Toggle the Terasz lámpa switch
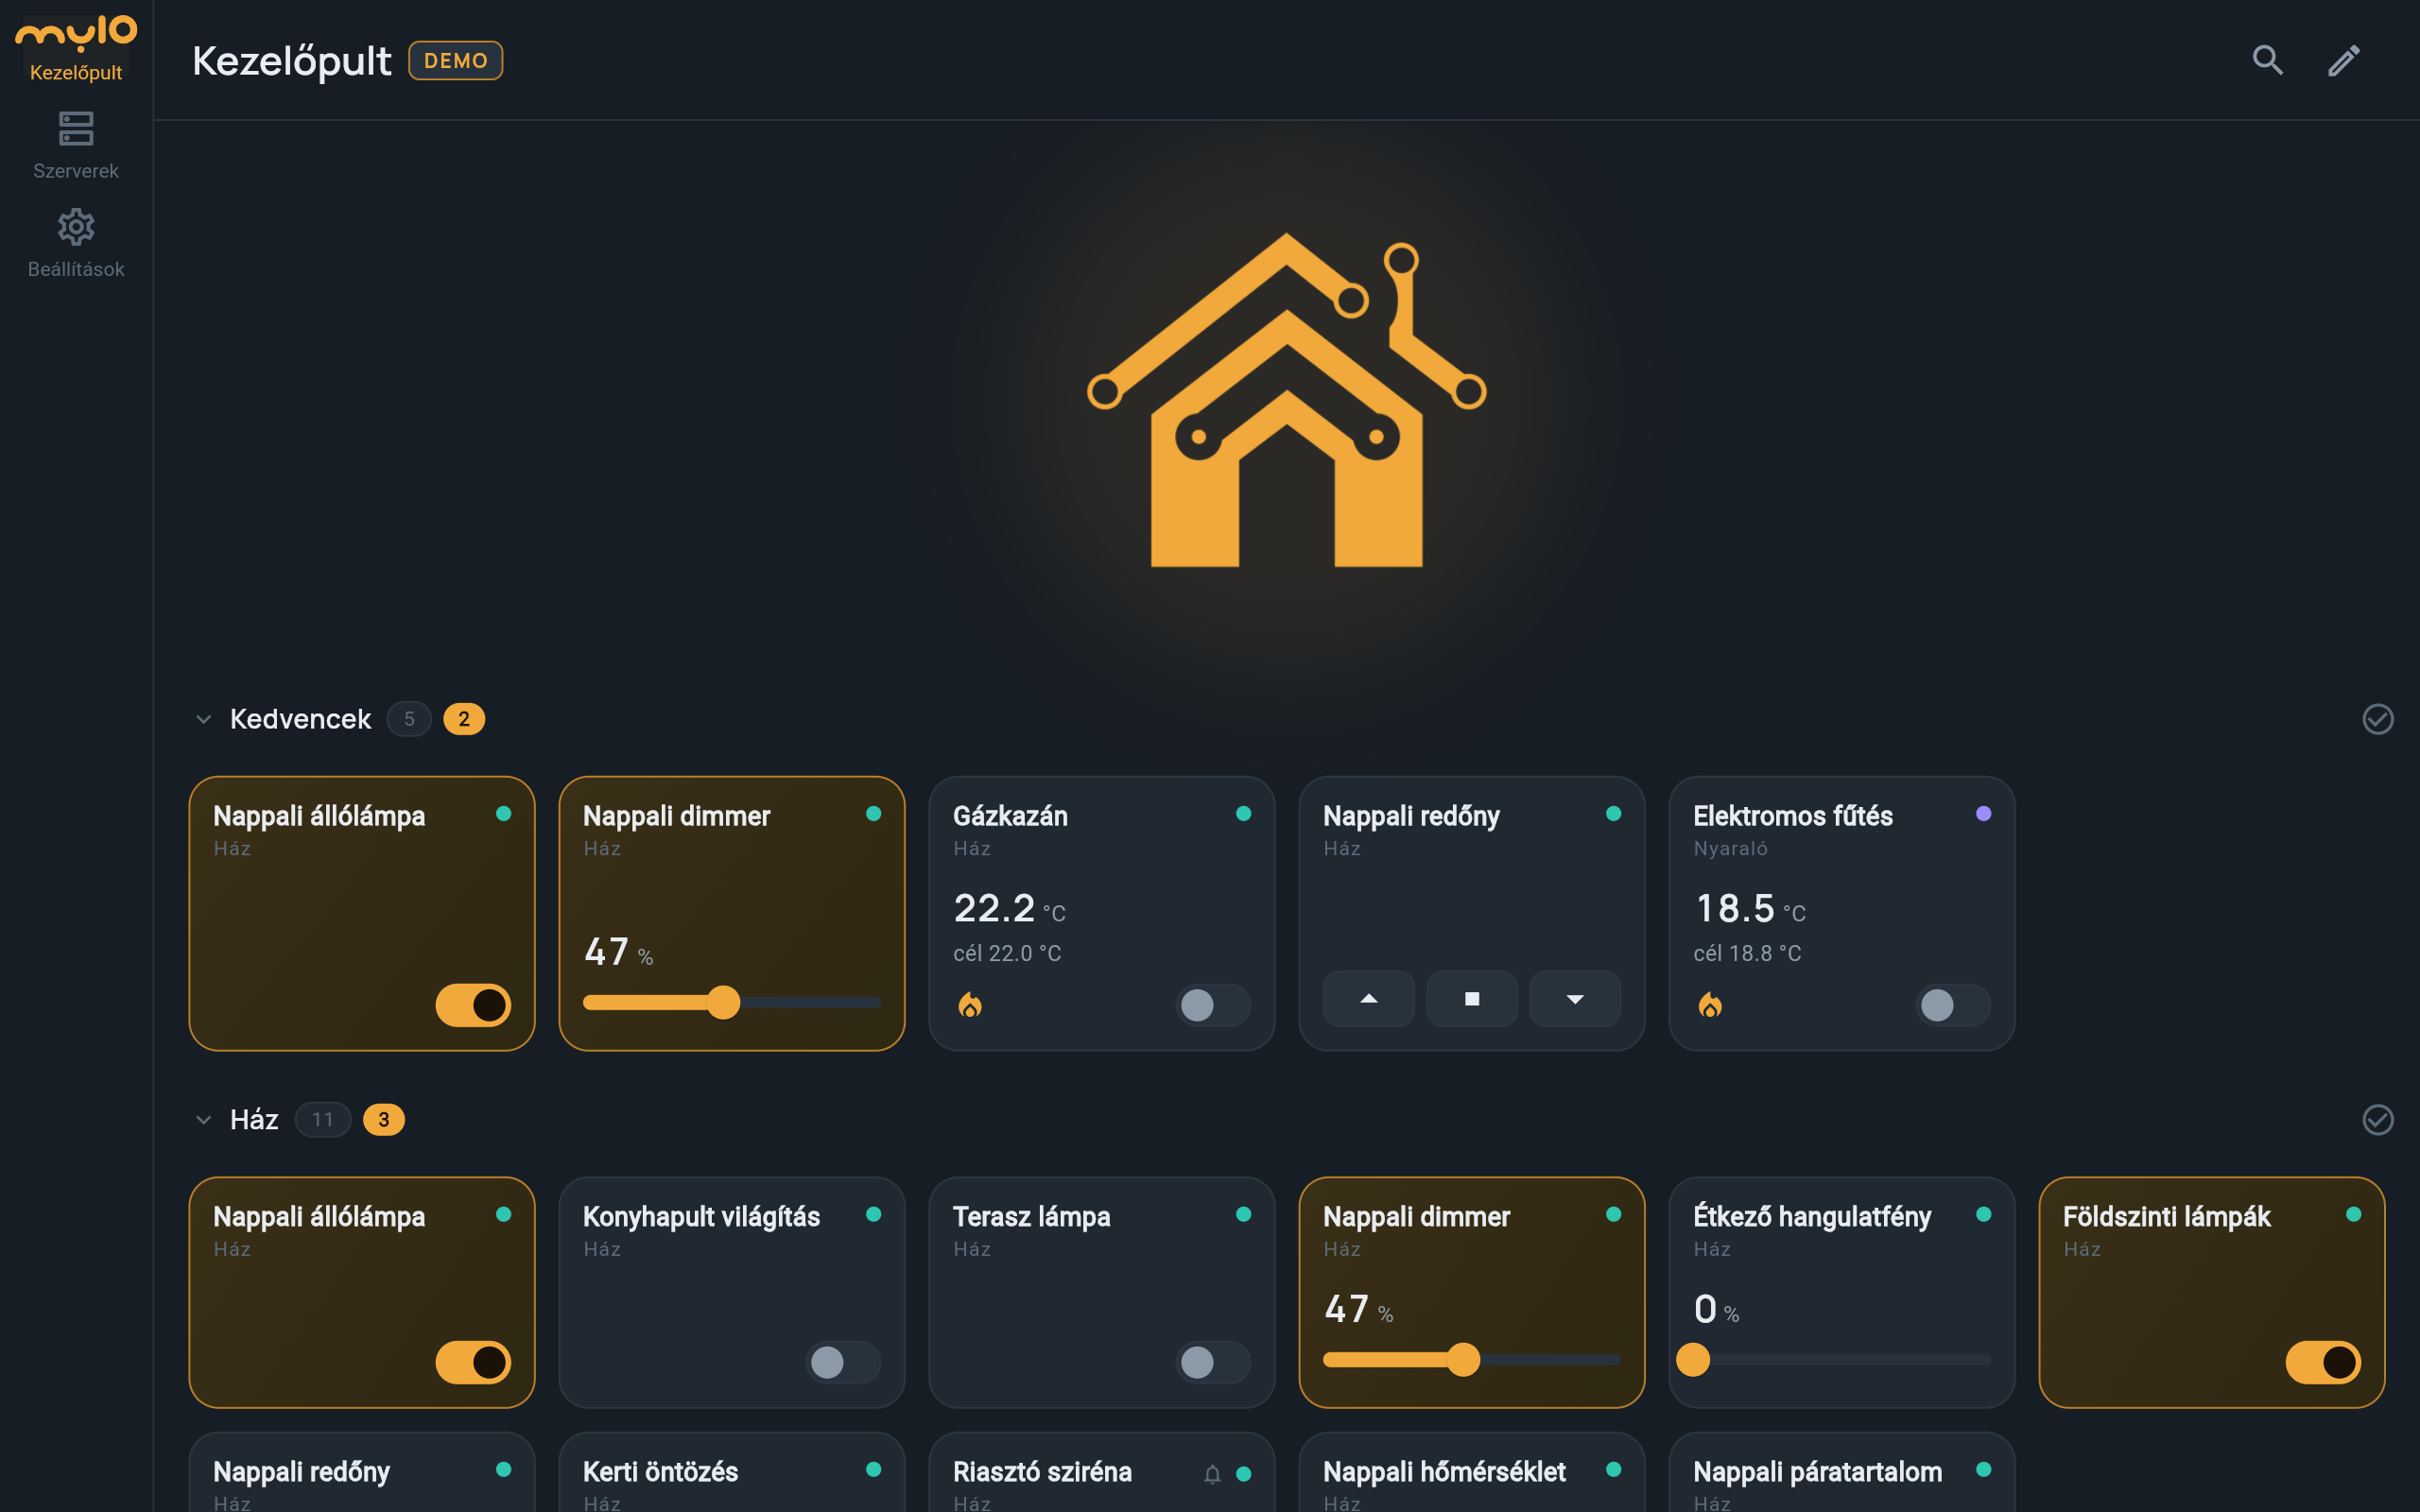The height and width of the screenshot is (1512, 2420). pyautogui.click(x=1212, y=1362)
